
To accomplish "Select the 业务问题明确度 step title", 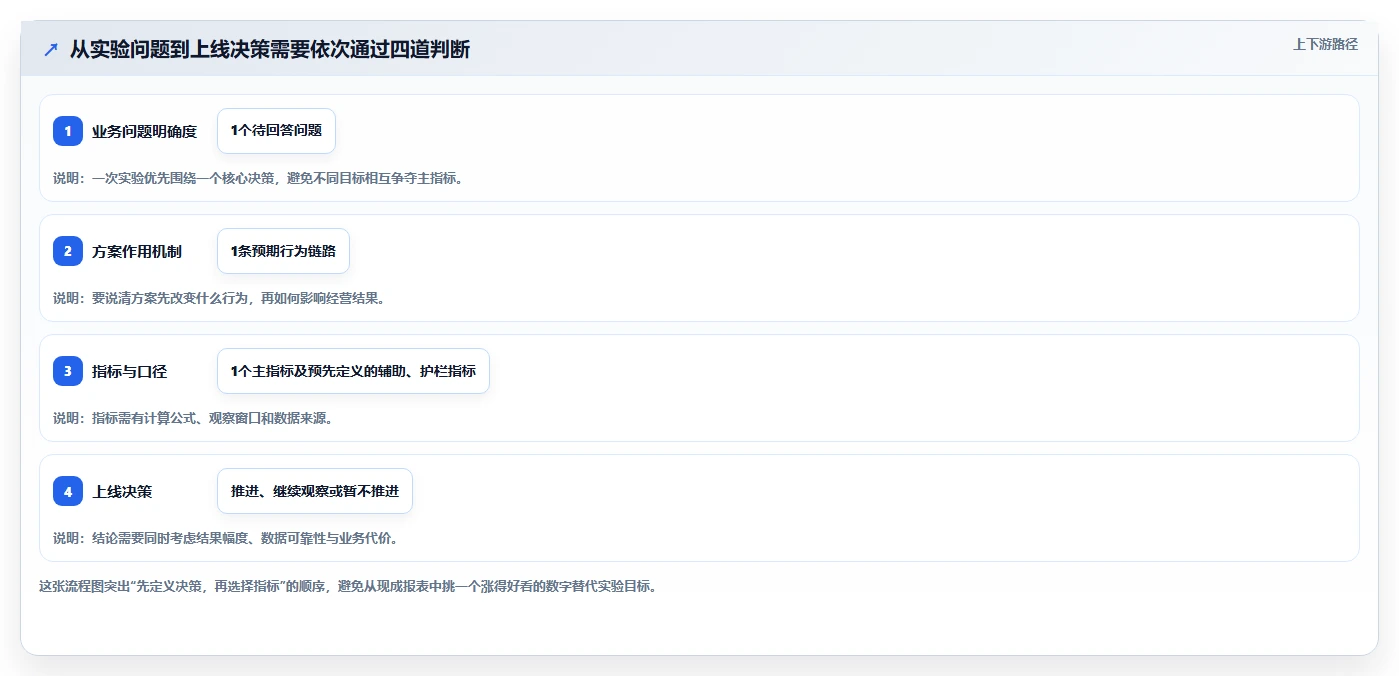I will click(144, 131).
